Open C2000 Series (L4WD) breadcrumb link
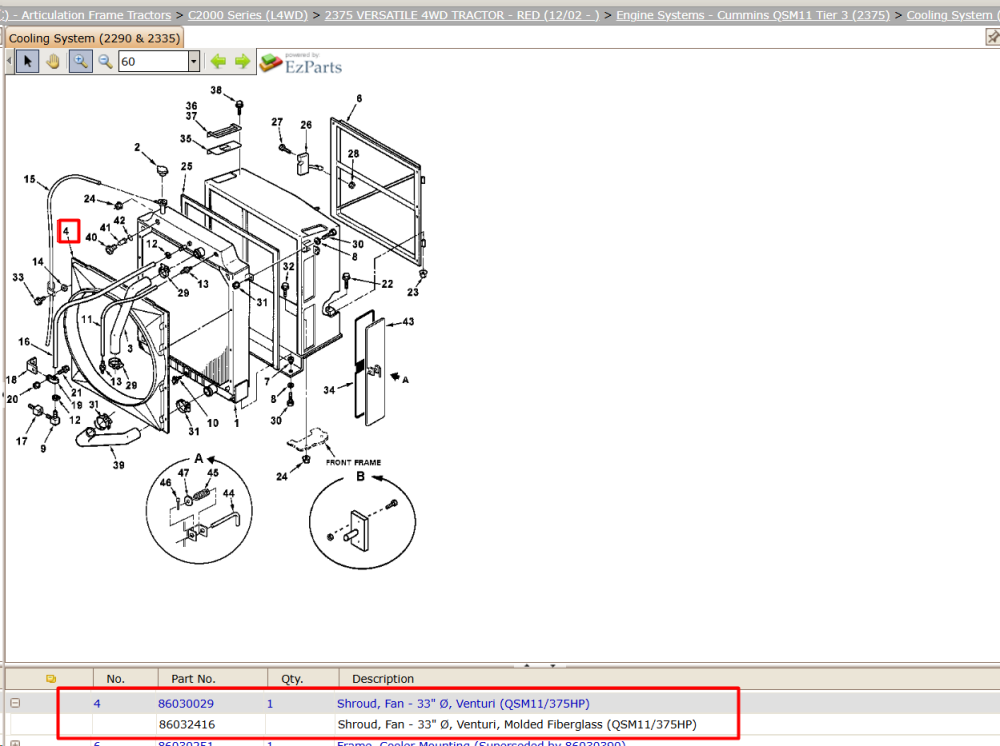 247,15
